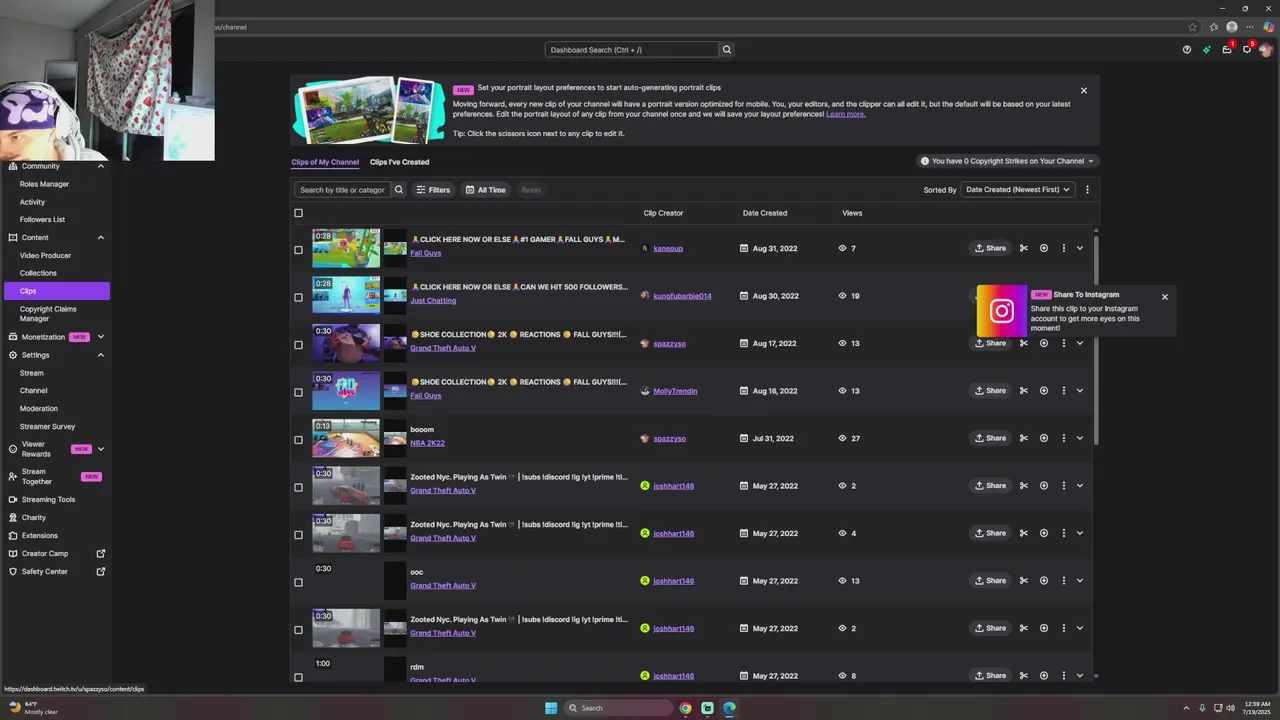Open the Edge favorites star-list icon
Viewport: 1280px width, 720px height.
tap(1213, 27)
